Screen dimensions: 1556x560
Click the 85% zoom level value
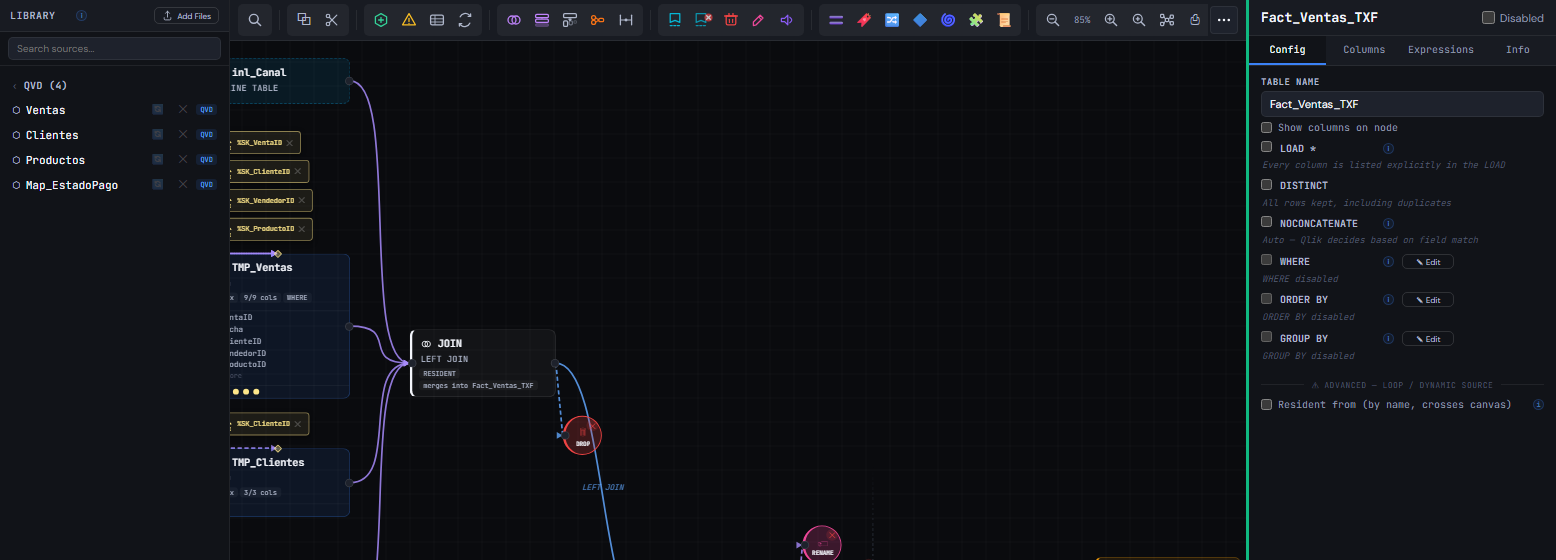[x=1082, y=20]
